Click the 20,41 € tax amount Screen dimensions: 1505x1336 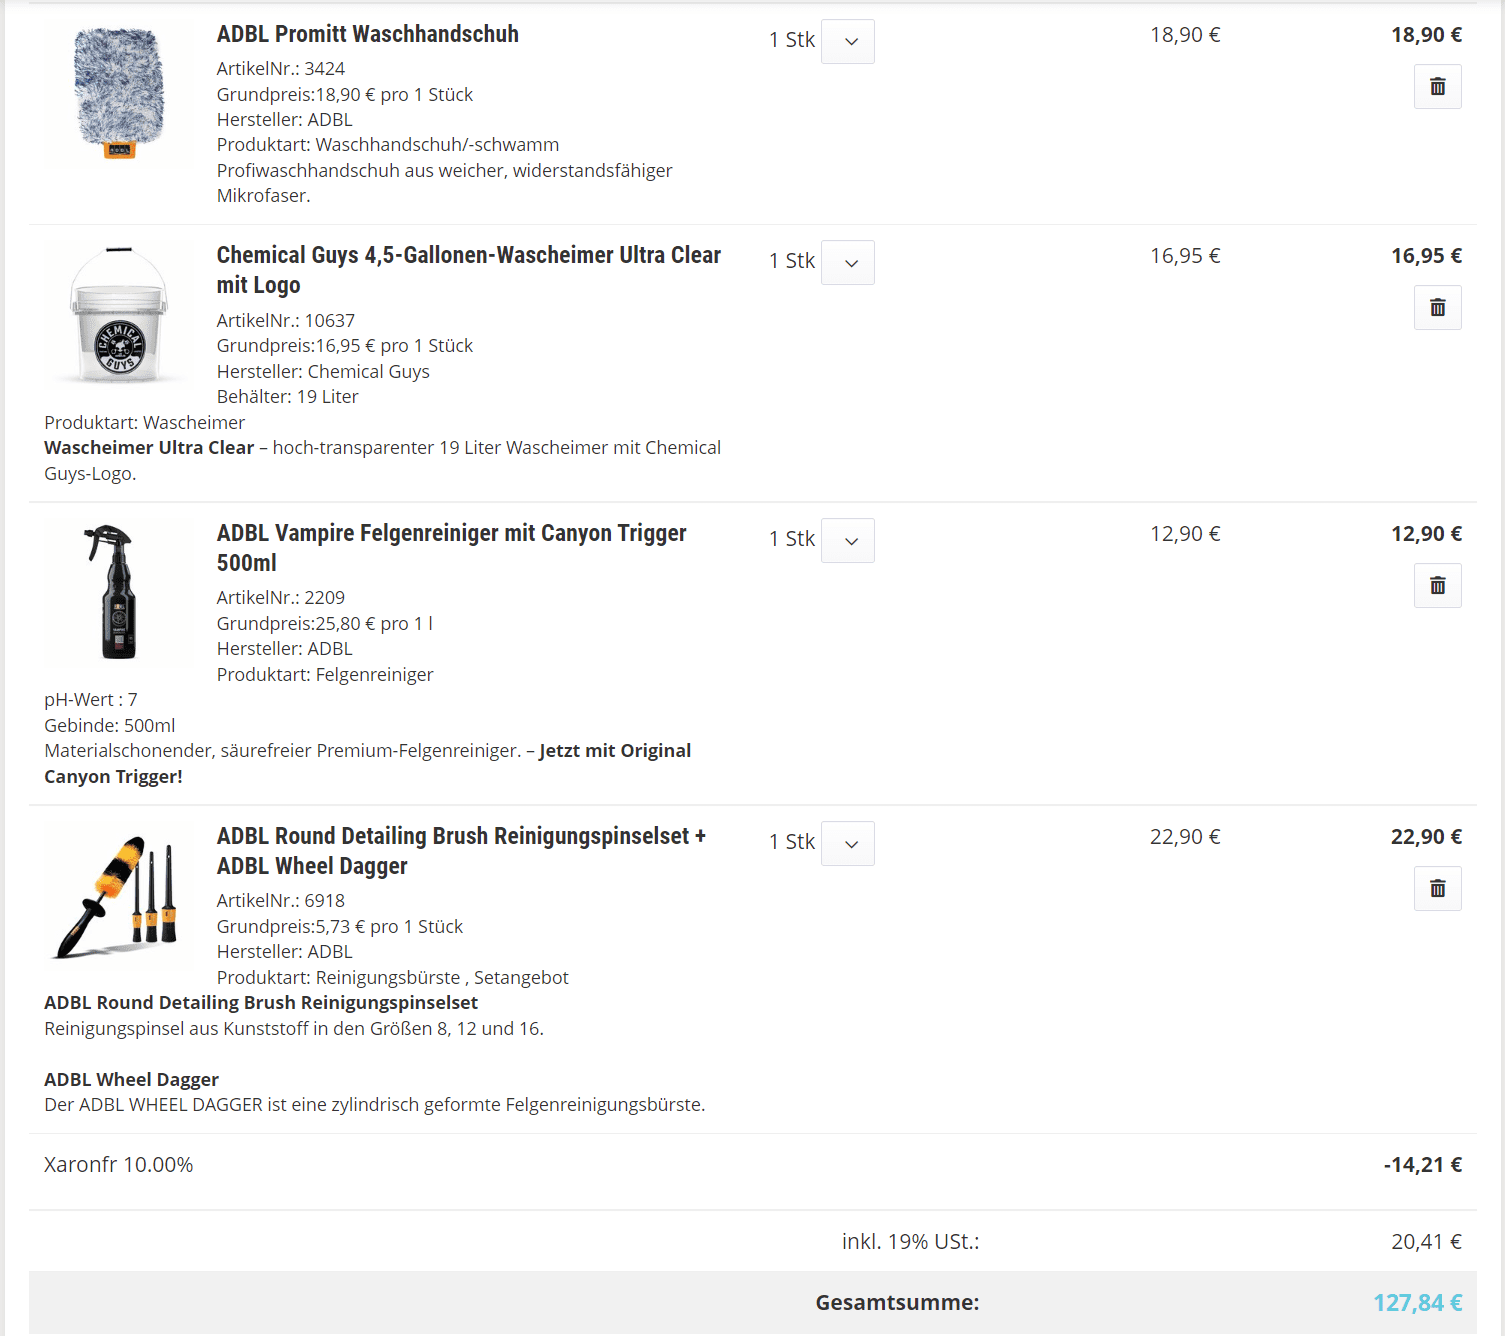point(1426,1242)
